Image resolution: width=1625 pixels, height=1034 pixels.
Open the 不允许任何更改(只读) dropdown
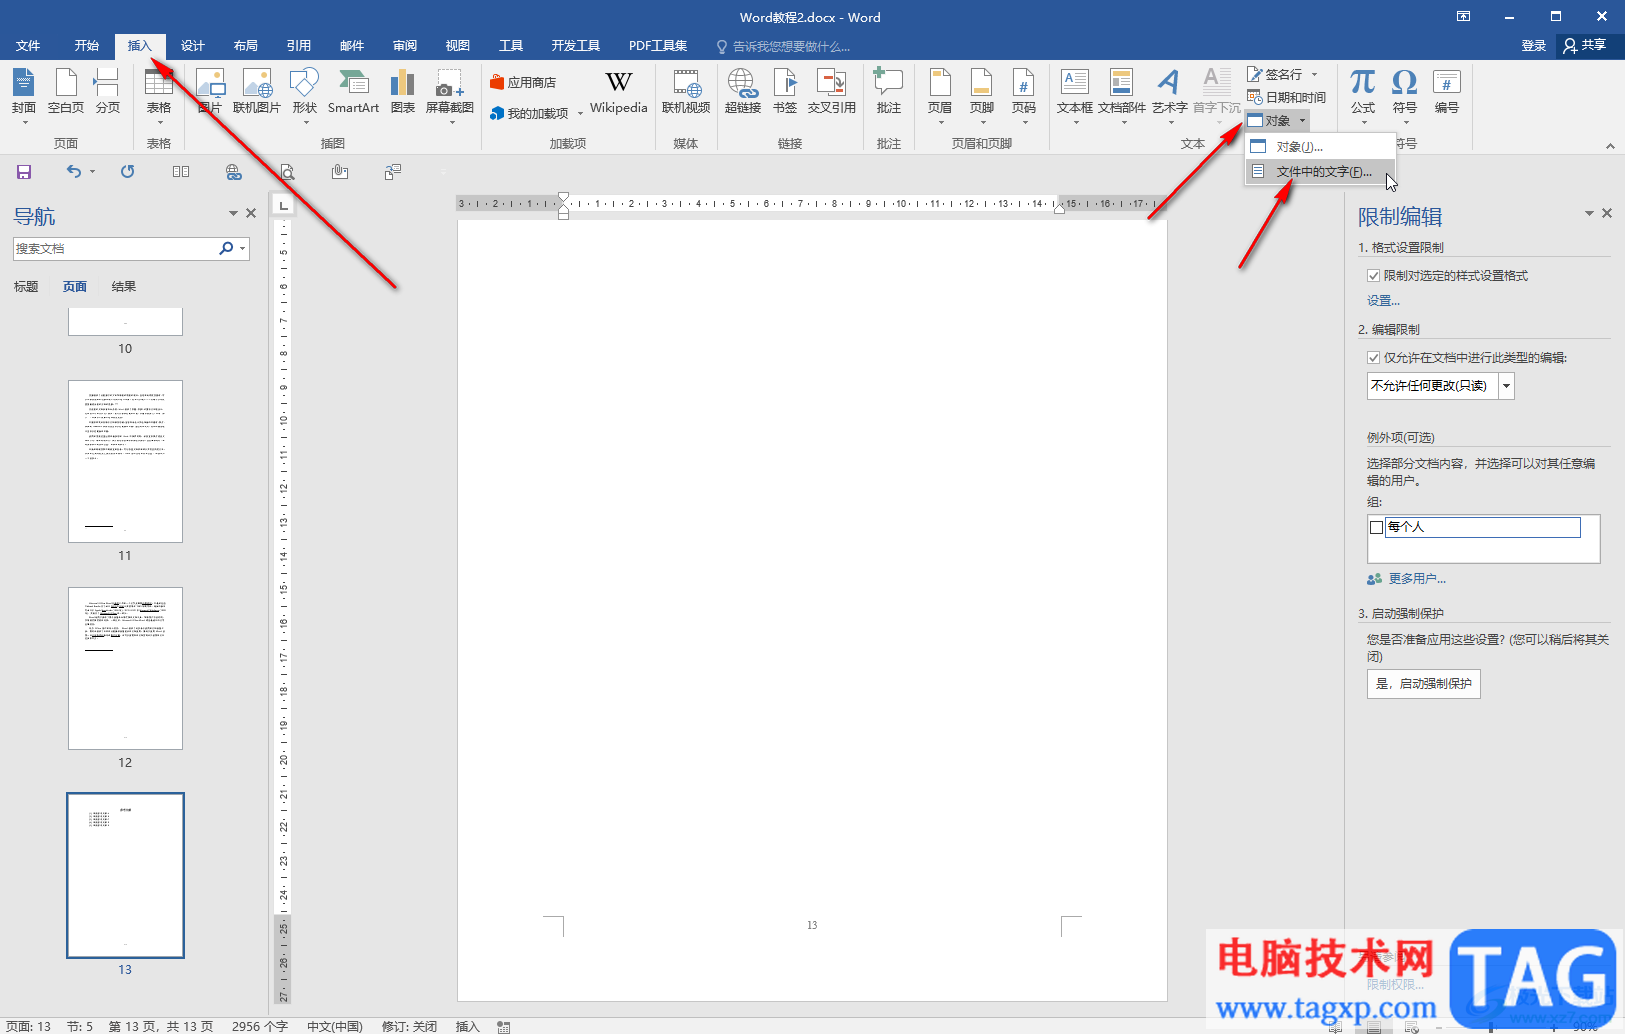1506,386
